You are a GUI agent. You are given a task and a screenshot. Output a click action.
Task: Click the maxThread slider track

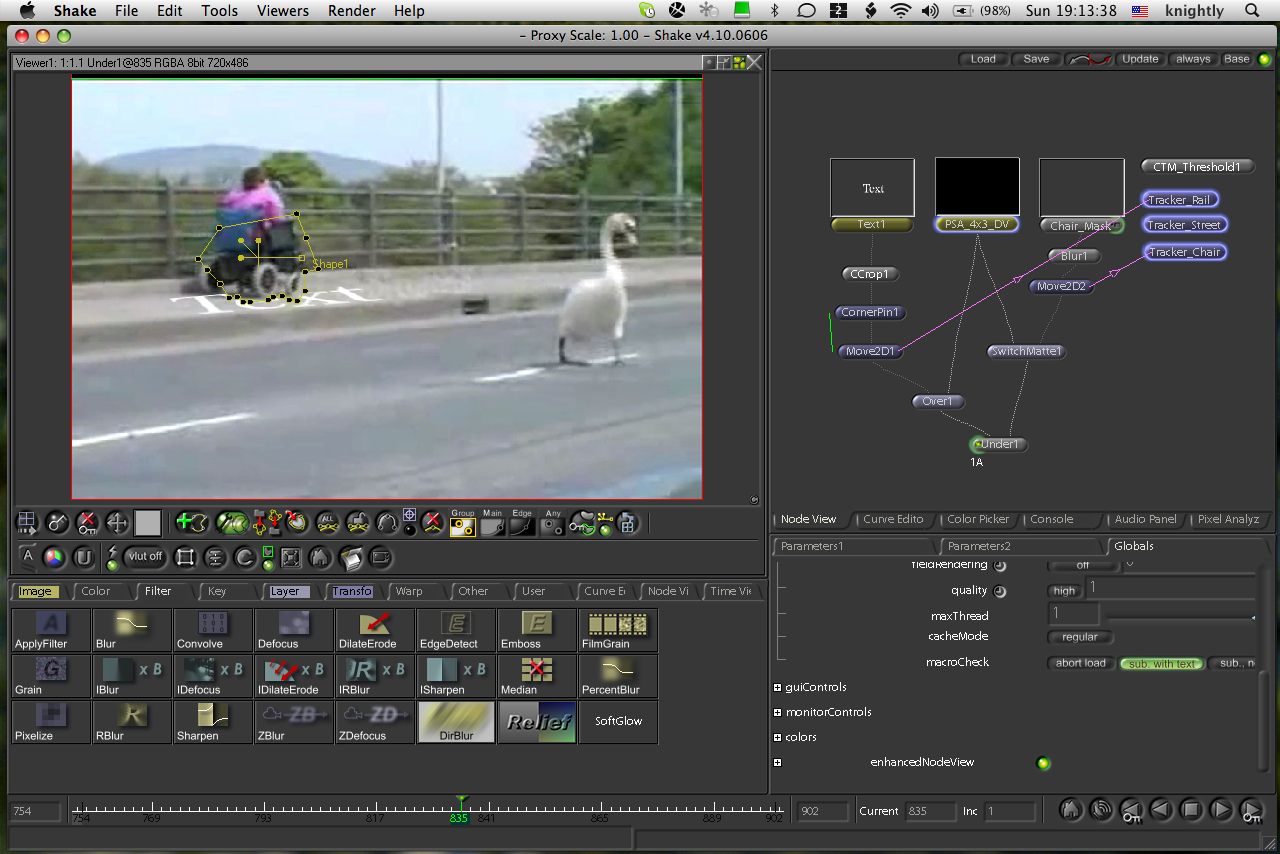pos(1180,617)
